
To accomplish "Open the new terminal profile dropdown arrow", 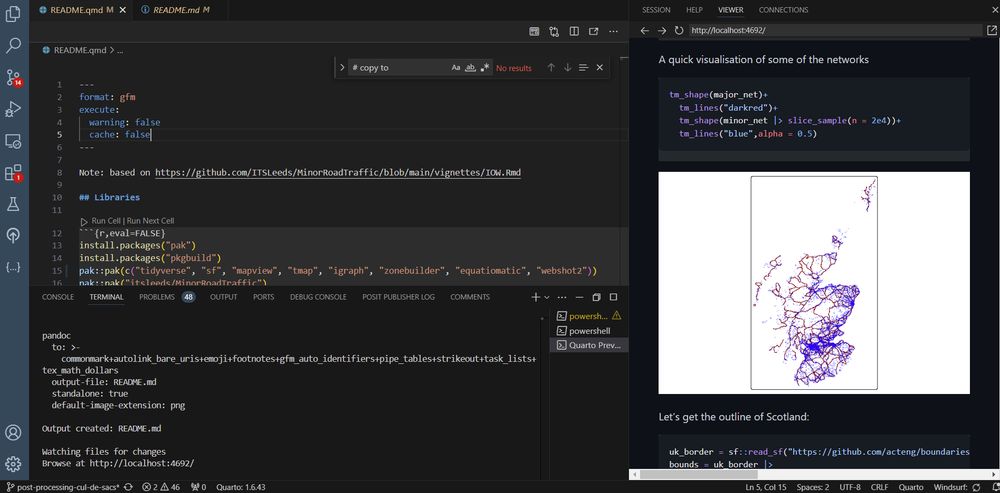I will (547, 297).
